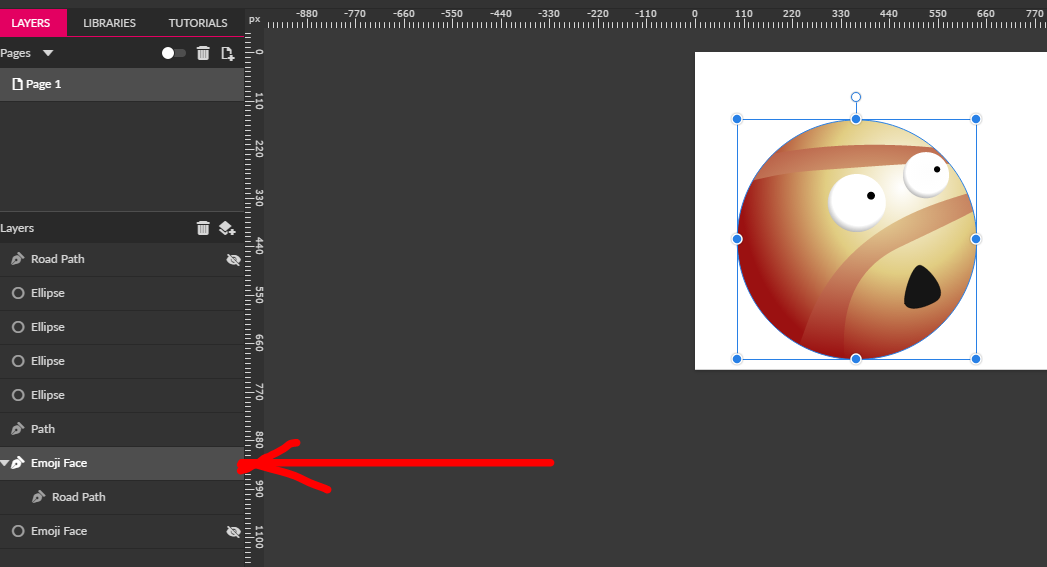The width and height of the screenshot is (1047, 567).
Task: Show the hidden bottom Emoji Face layer
Action: point(233,532)
